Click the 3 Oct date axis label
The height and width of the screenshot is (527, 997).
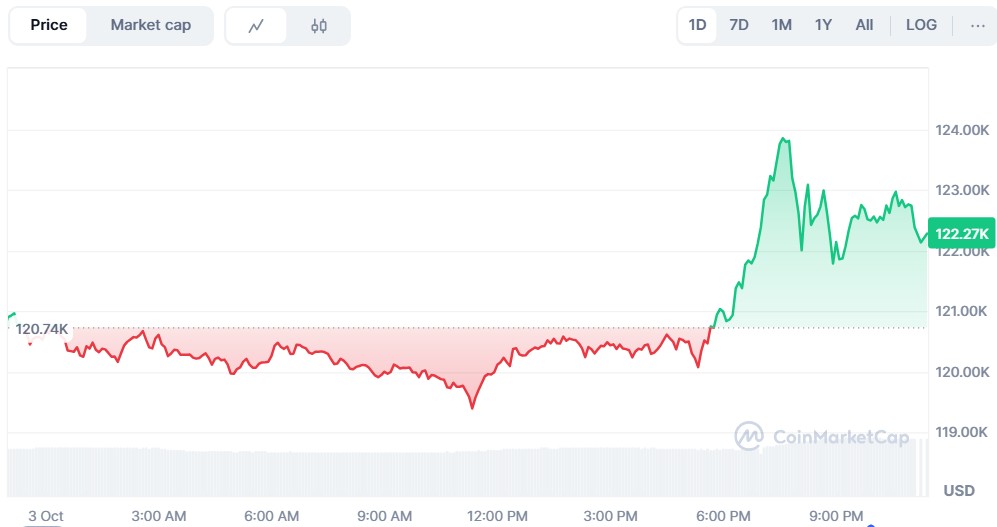pyautogui.click(x=46, y=516)
